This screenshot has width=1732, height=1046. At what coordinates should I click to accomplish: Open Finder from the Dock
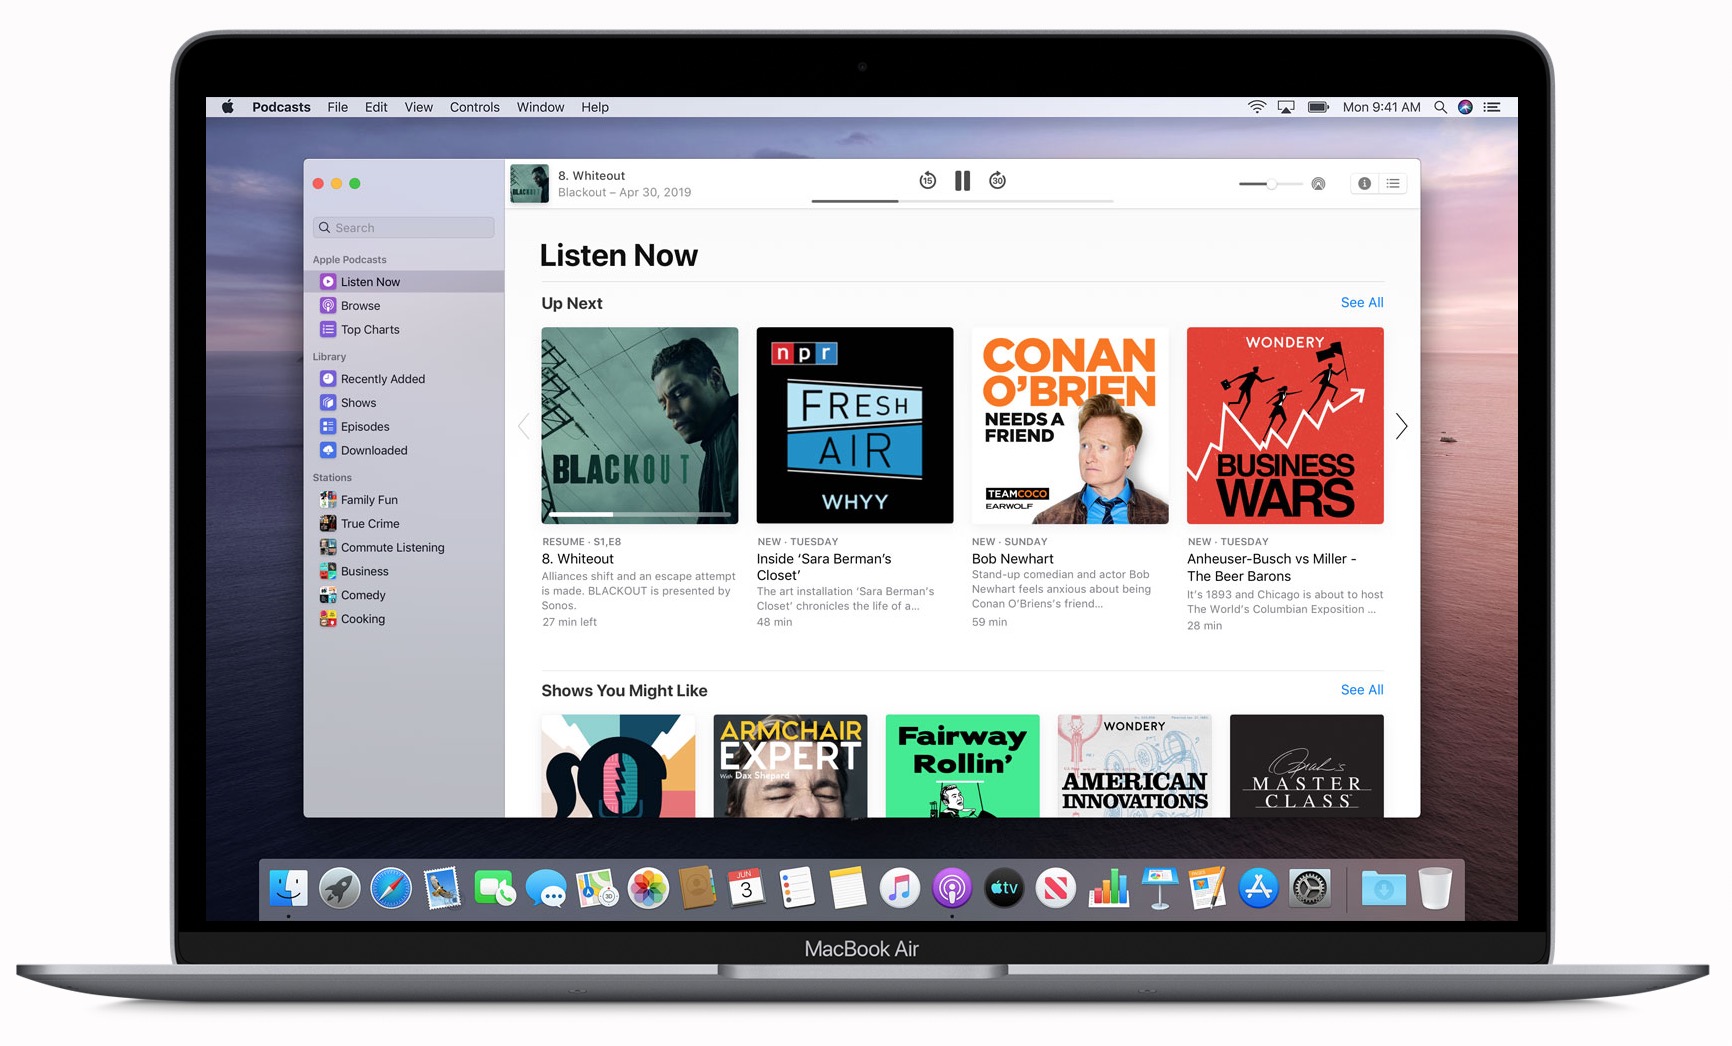(289, 888)
